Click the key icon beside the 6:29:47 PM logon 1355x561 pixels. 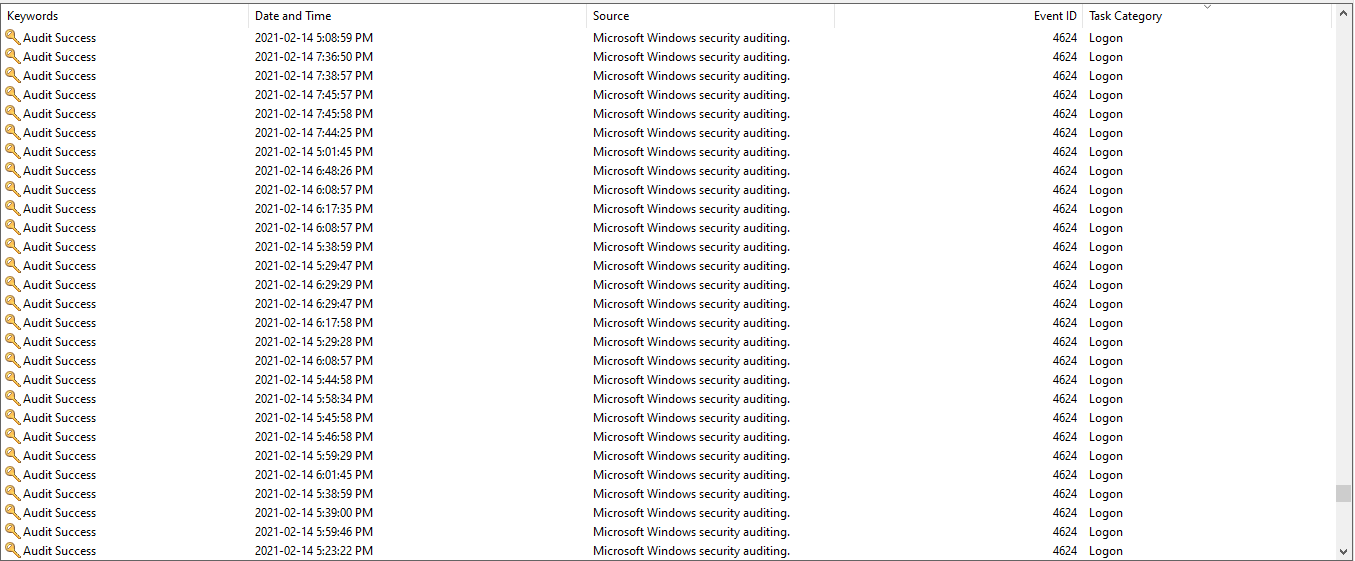click(12, 304)
